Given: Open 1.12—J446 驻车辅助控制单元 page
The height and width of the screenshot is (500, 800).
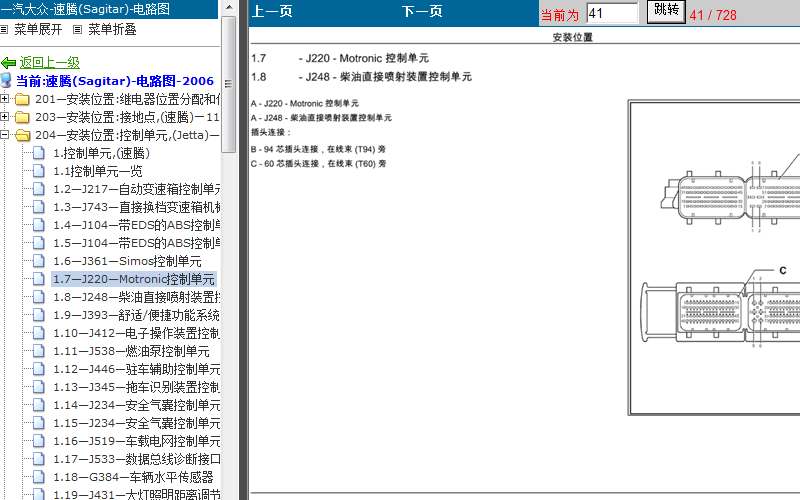Looking at the screenshot, I should click(x=136, y=369).
